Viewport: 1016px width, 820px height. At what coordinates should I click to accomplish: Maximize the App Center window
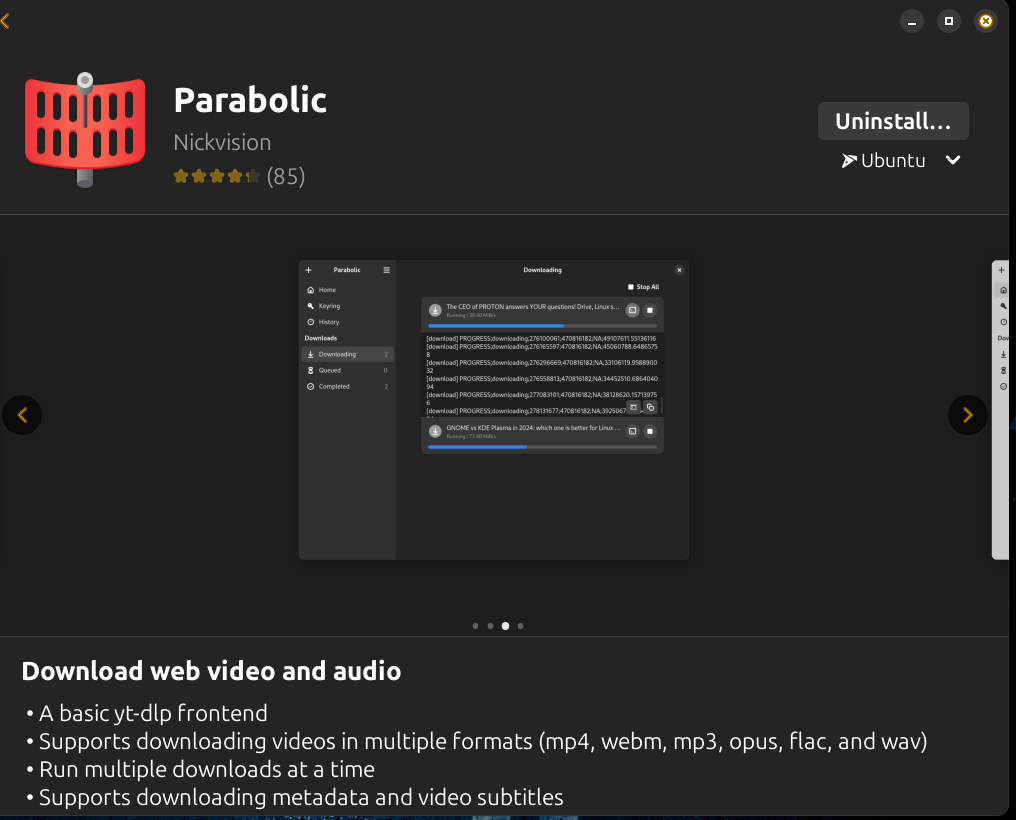point(949,21)
